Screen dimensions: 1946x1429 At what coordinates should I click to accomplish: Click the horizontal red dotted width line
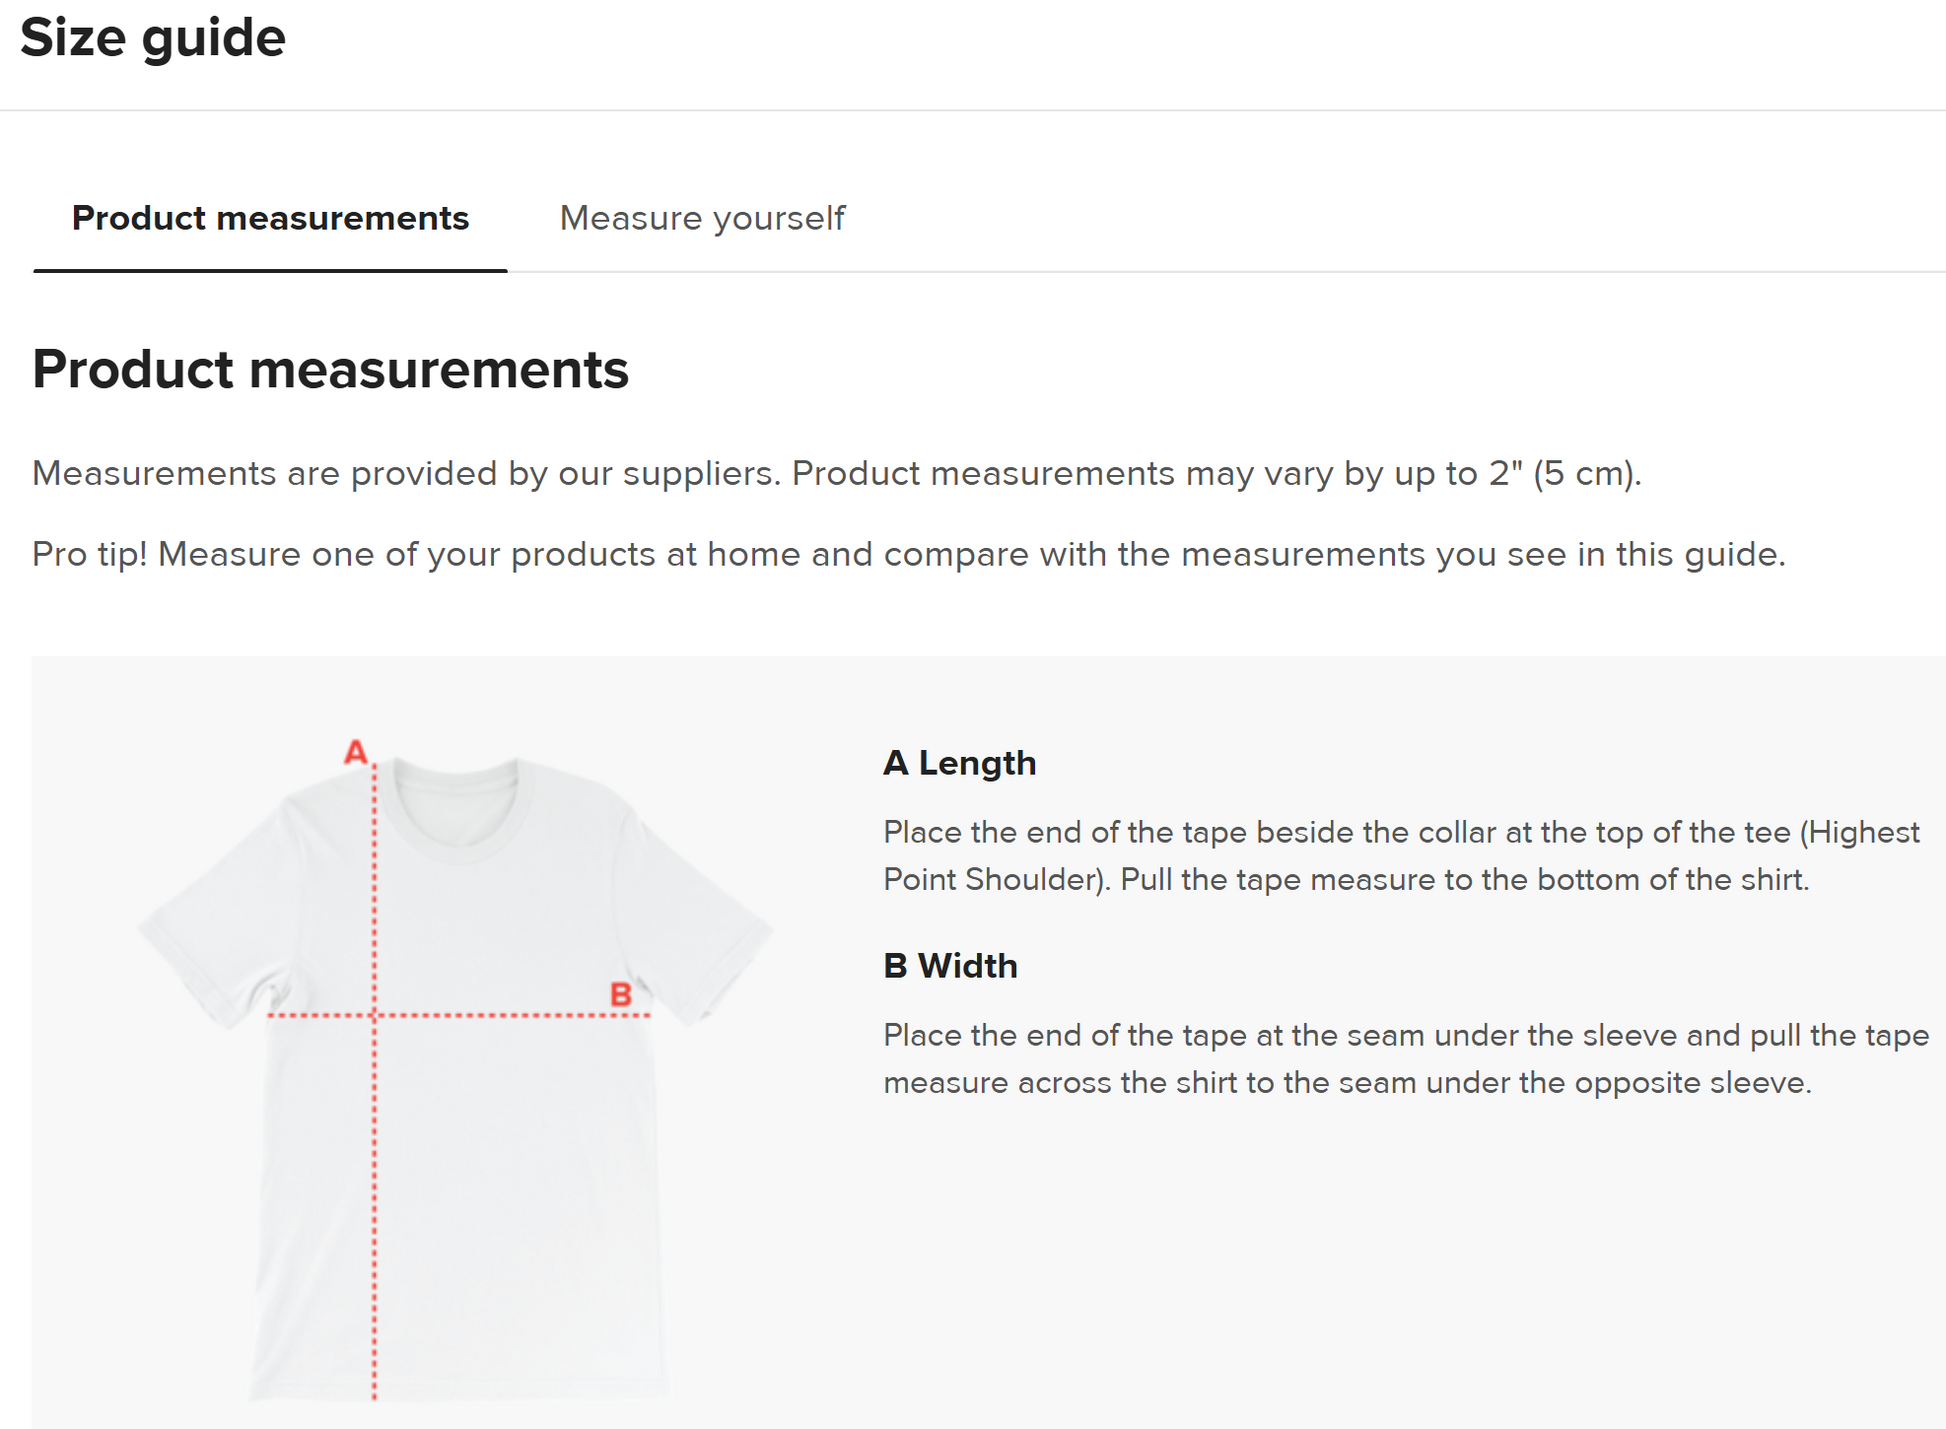500,1015
